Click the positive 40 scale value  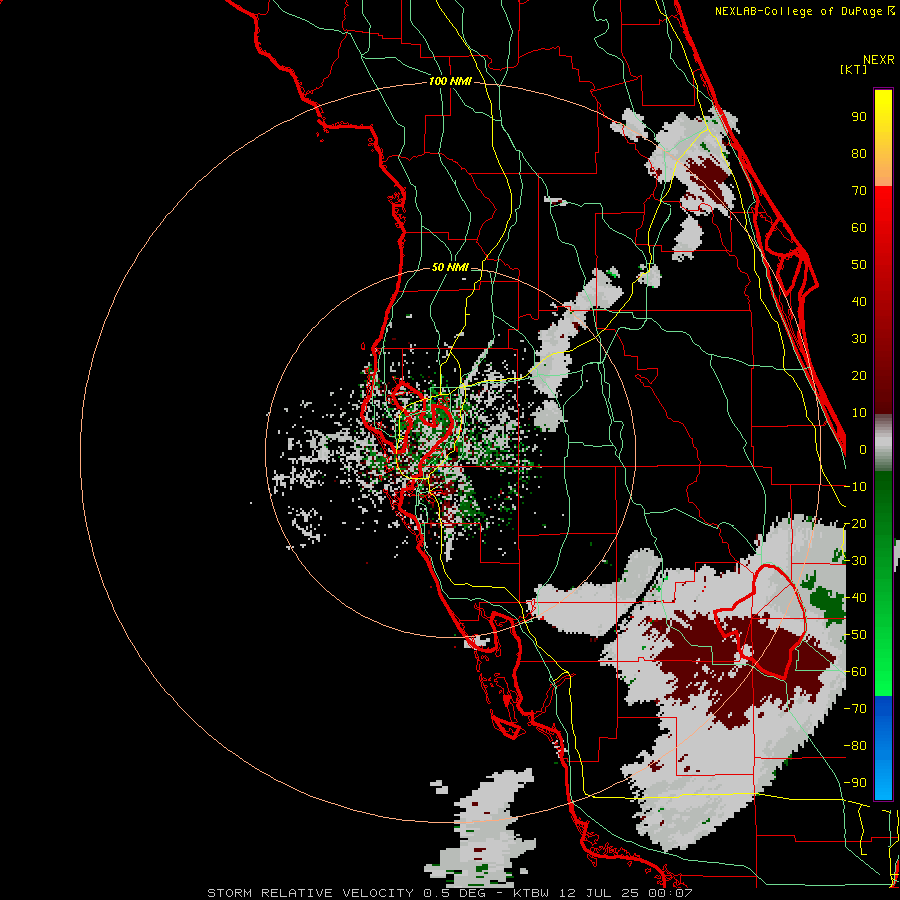click(x=859, y=301)
